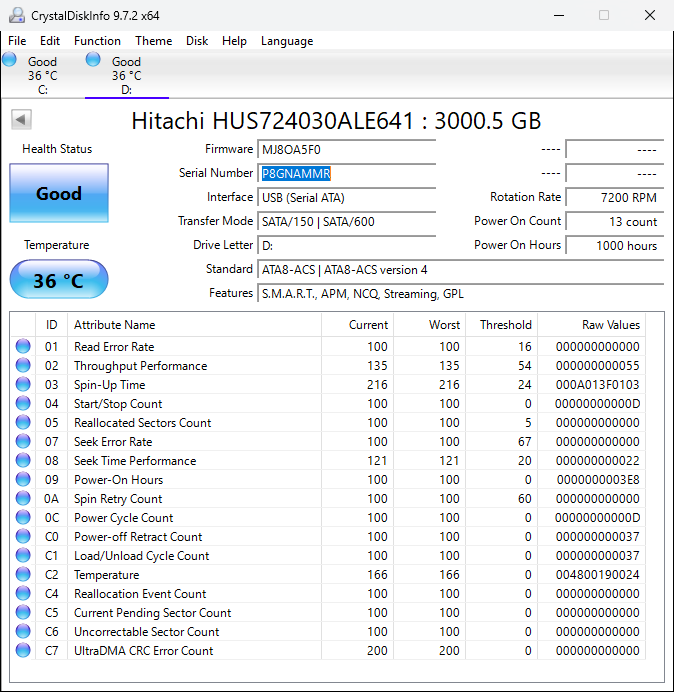Click the Health Status label

coord(57,149)
